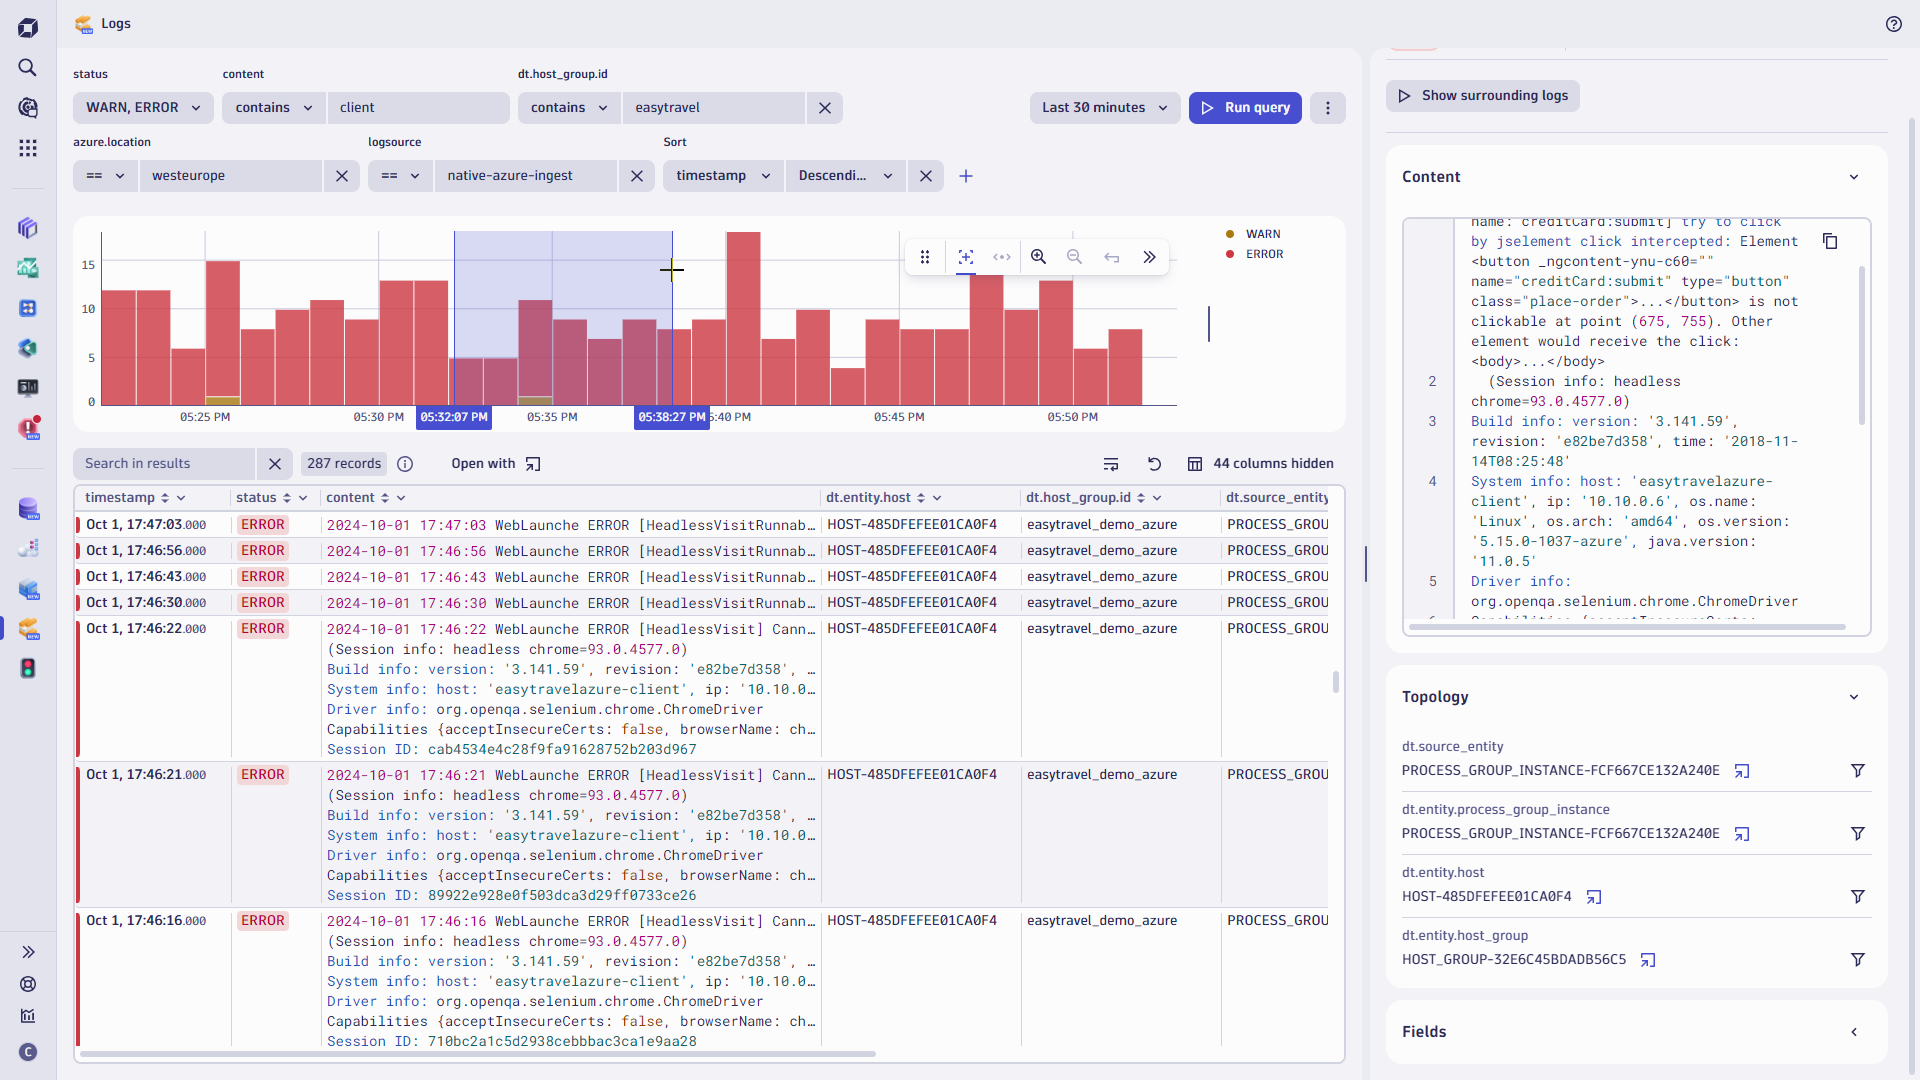Click the reset icon above the results table

(x=1154, y=464)
